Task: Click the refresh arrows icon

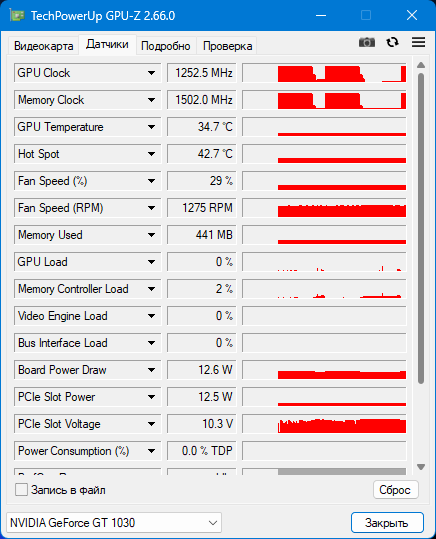Action: pos(392,42)
